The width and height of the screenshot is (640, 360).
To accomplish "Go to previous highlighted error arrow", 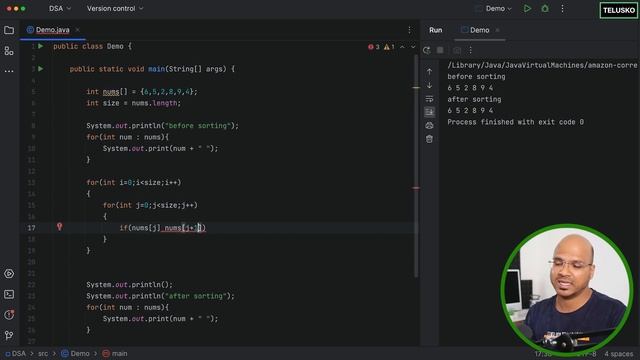I will point(402,47).
